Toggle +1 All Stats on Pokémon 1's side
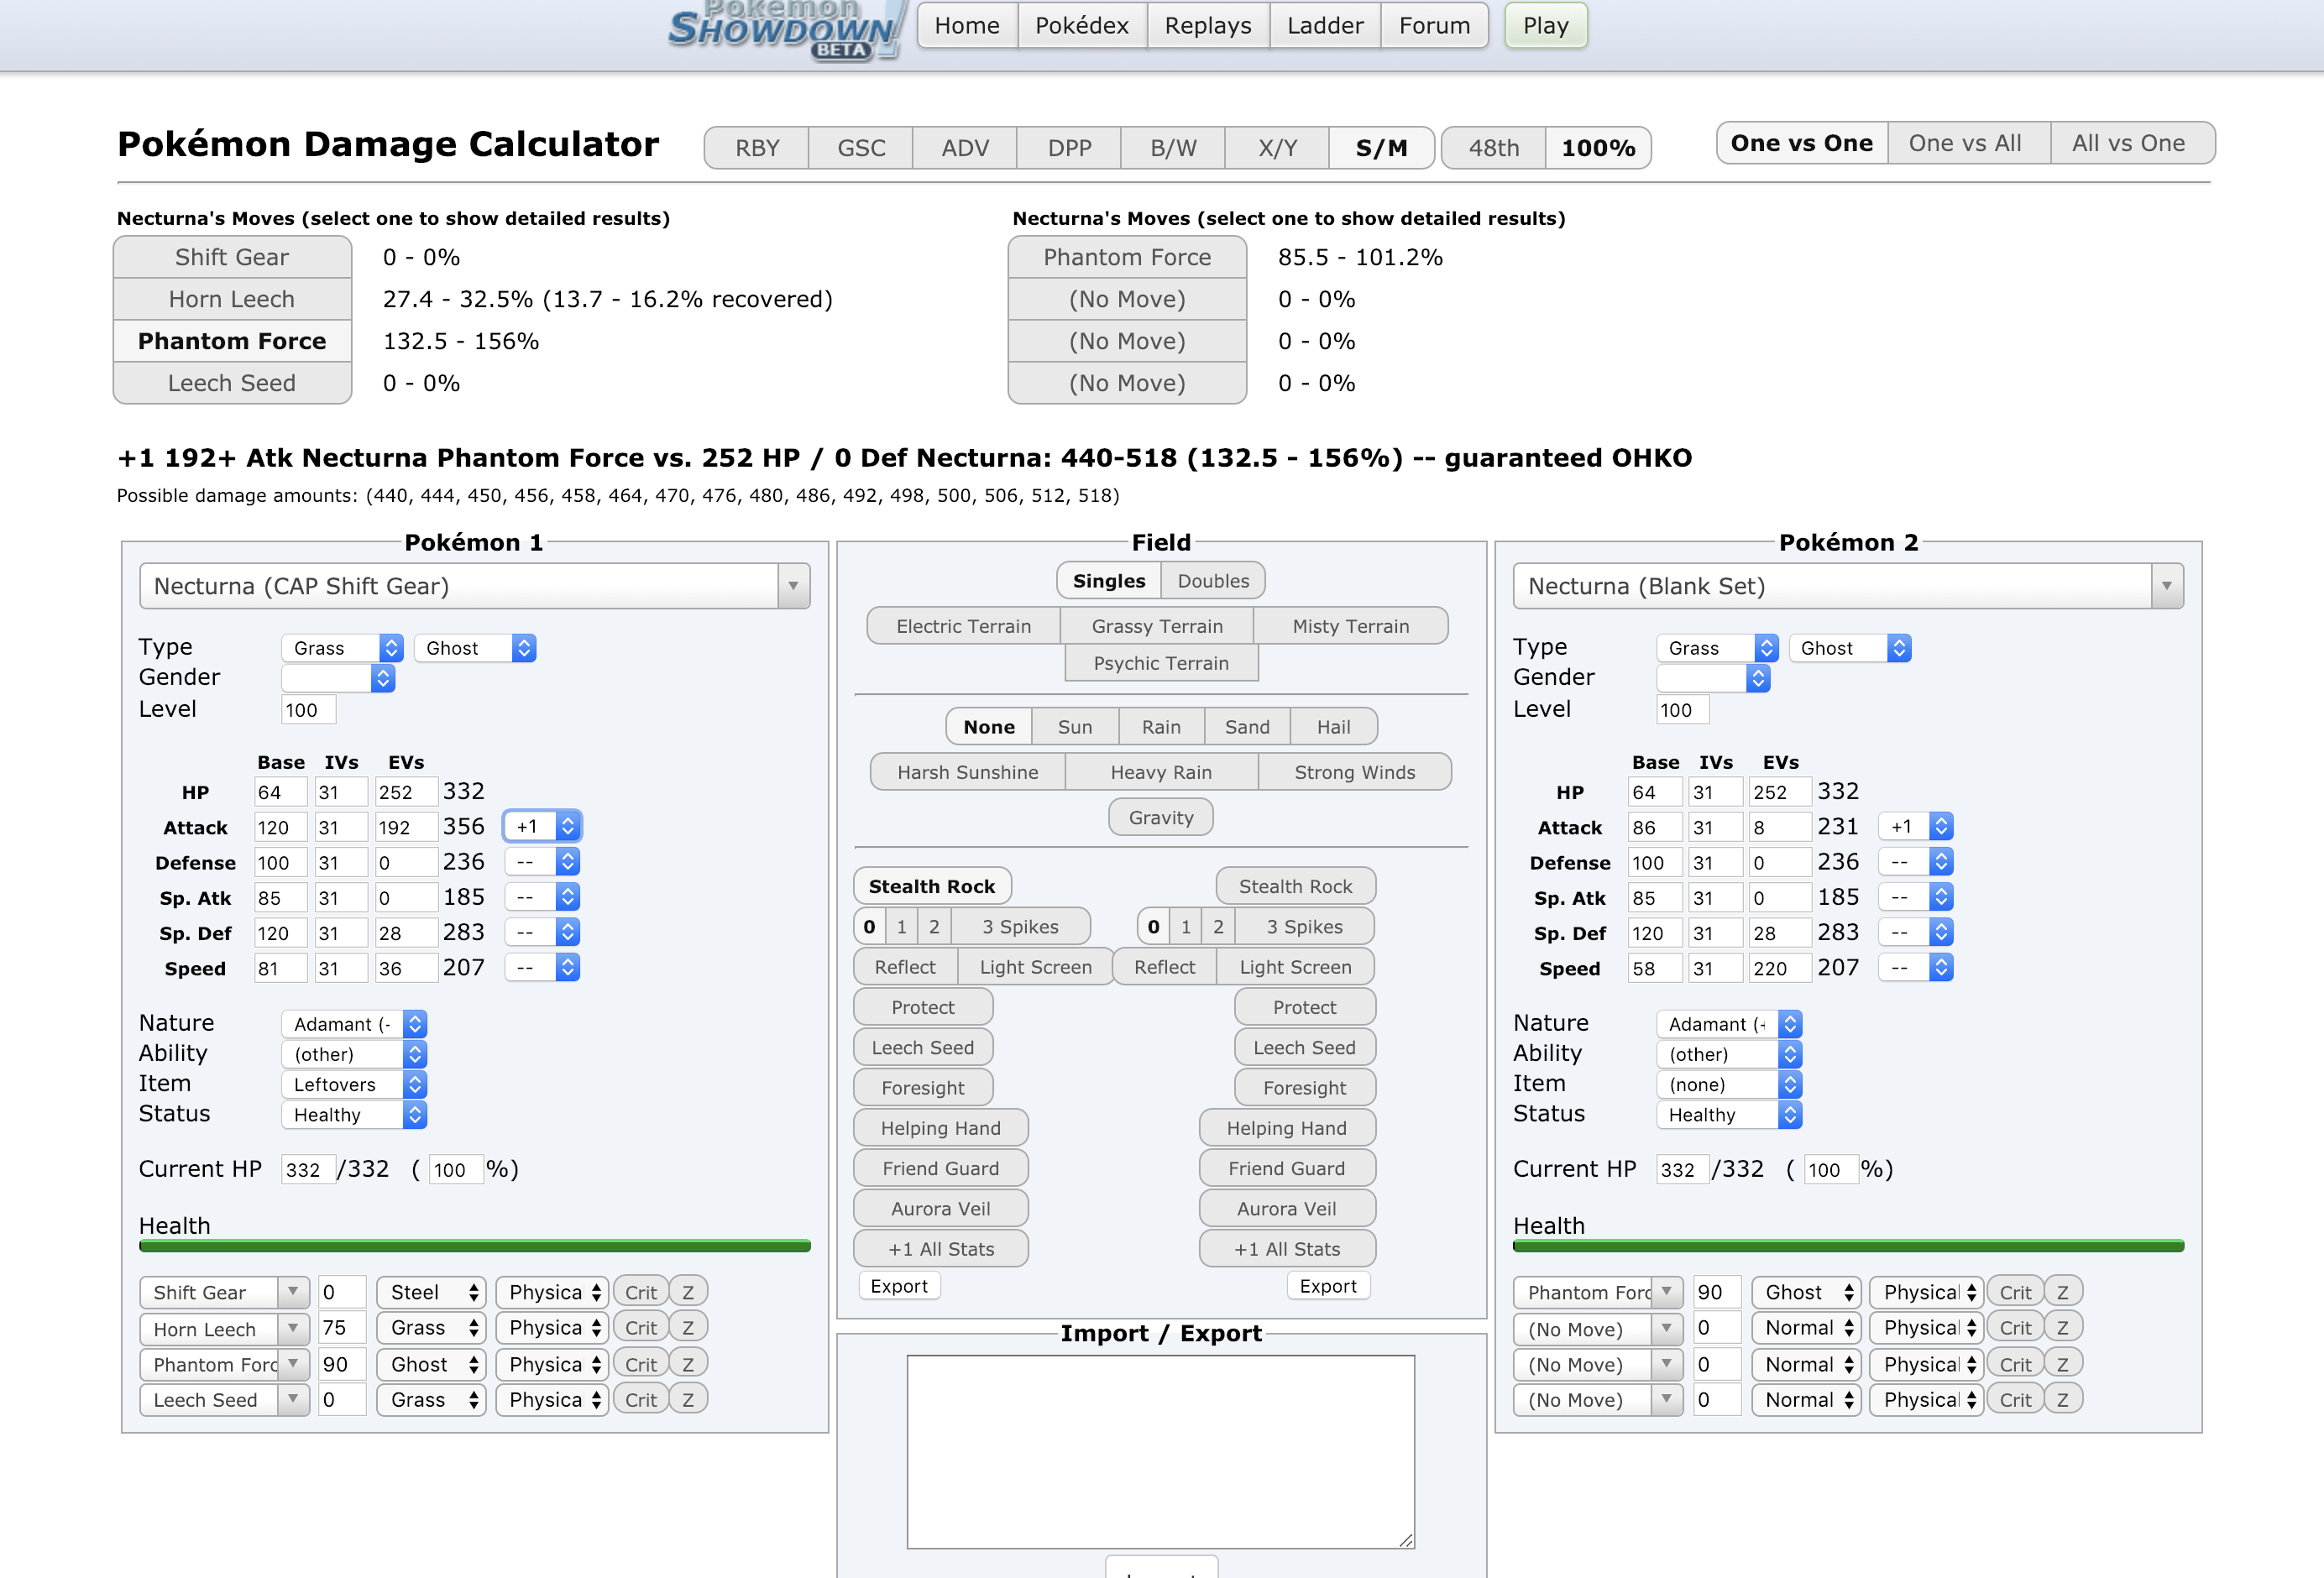The image size is (2324, 1578). 940,1249
